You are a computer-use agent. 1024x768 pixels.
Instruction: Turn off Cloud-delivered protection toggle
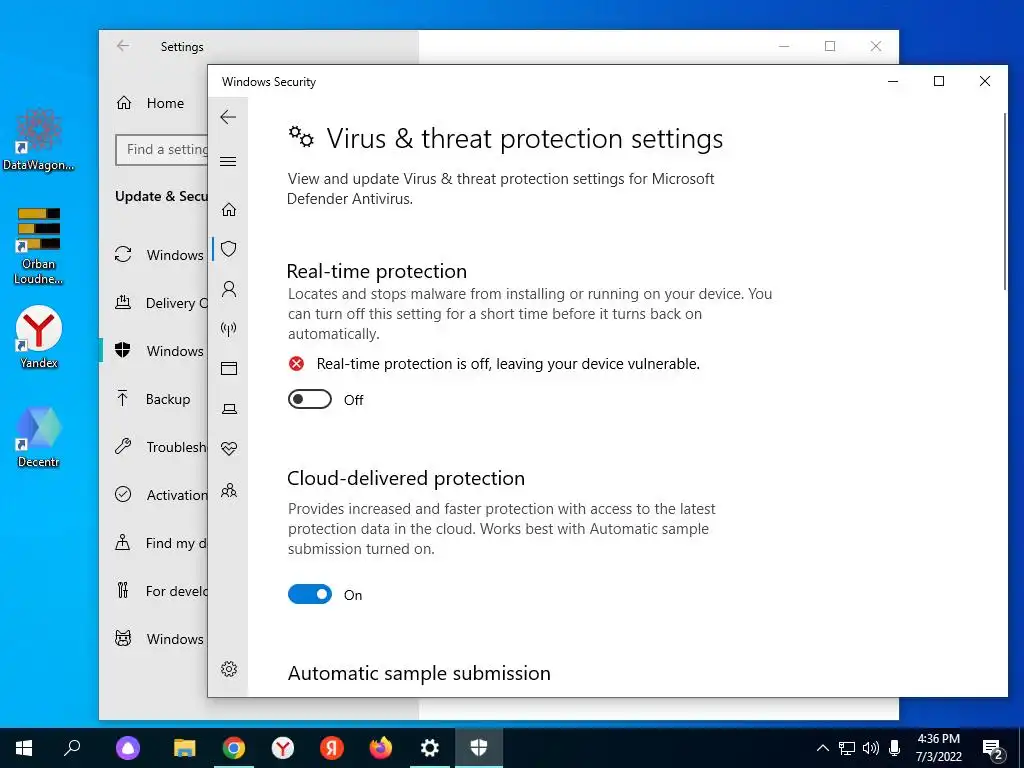[x=310, y=594]
